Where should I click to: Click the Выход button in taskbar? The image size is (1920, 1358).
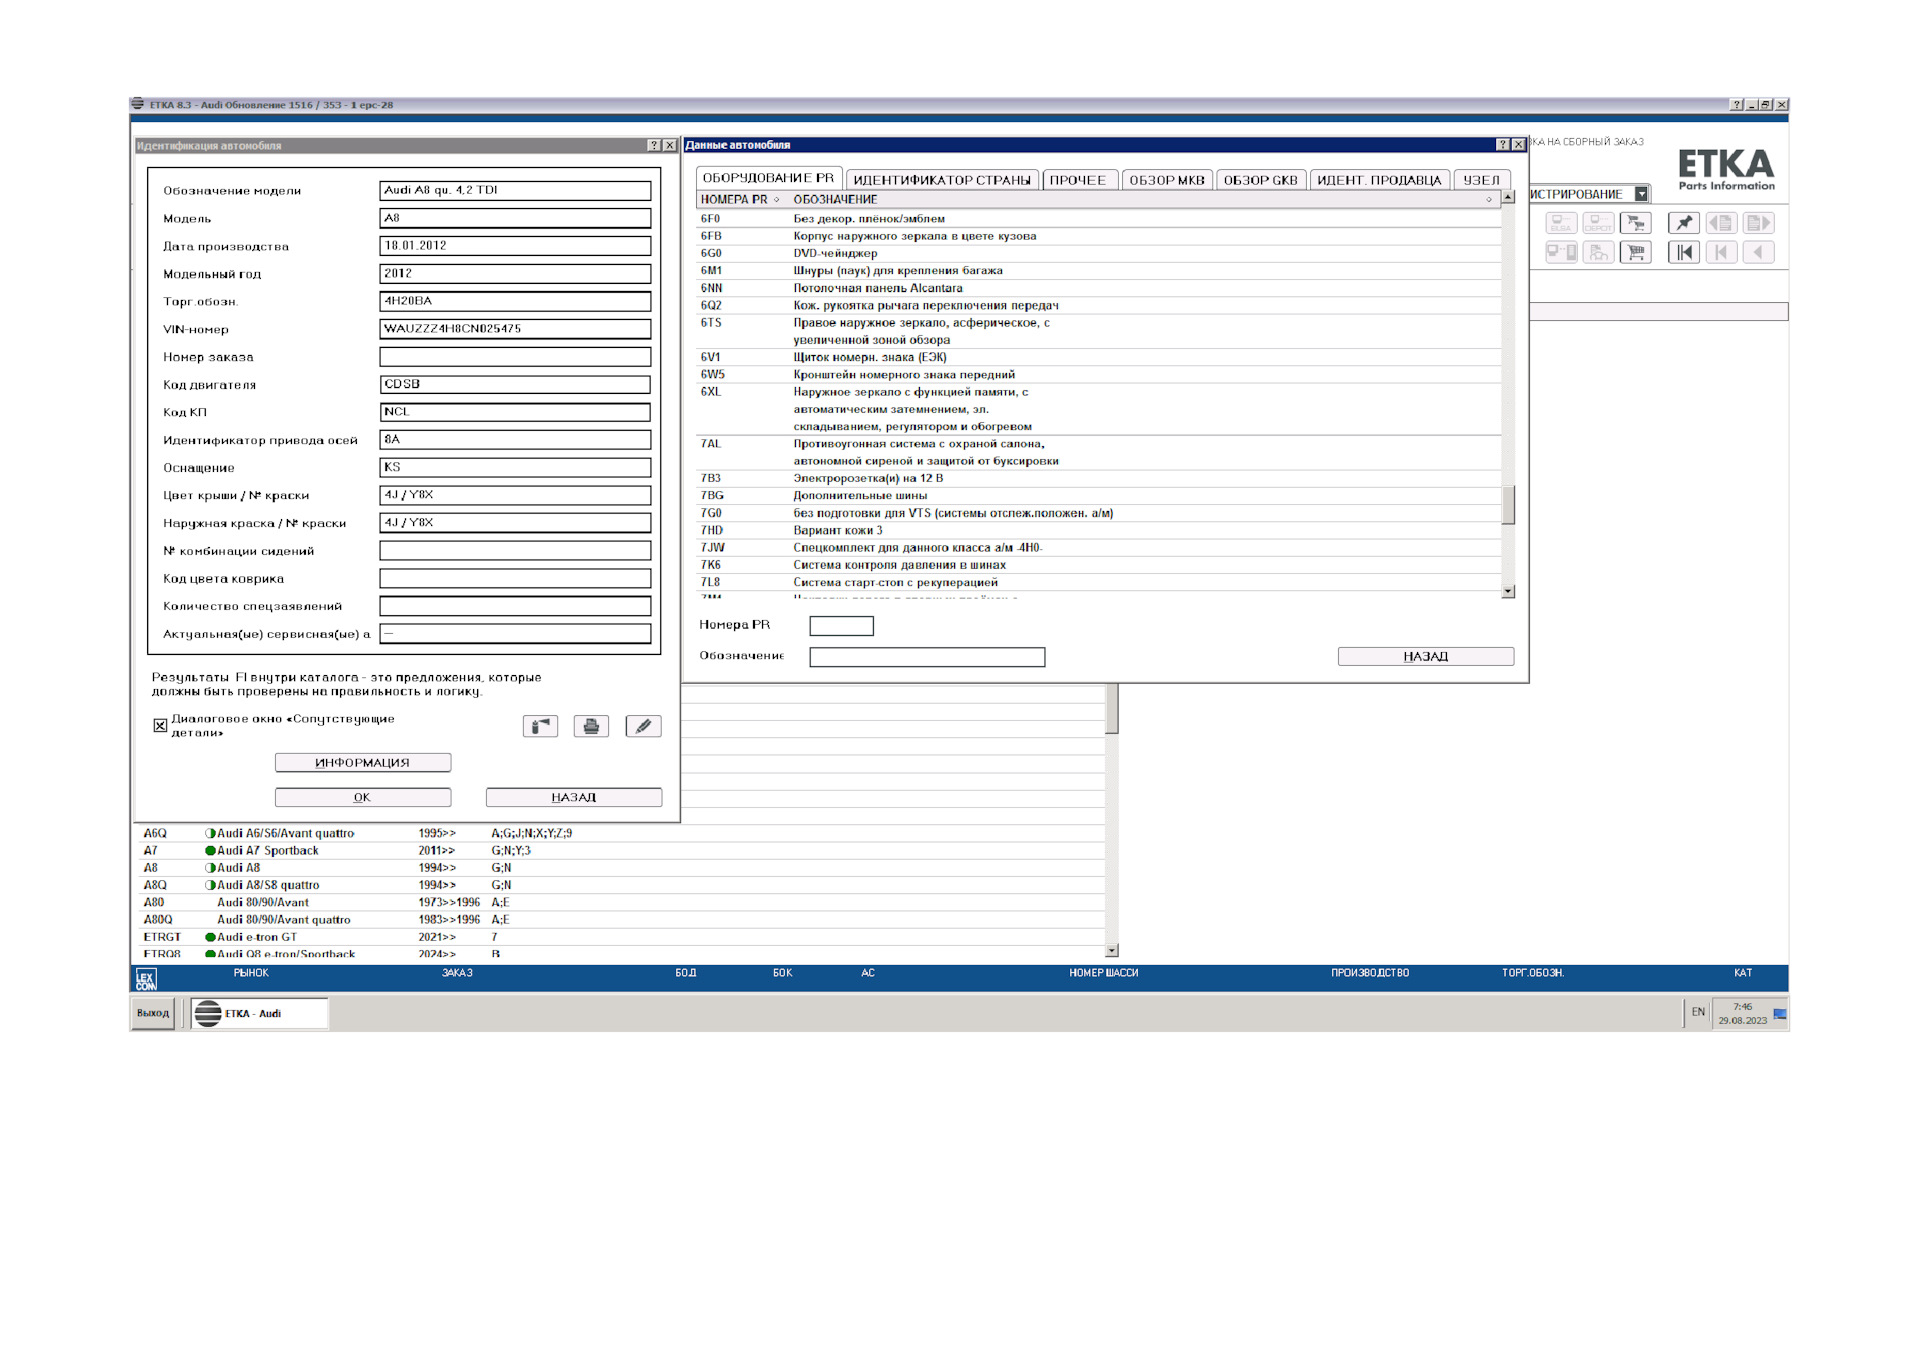click(153, 1013)
